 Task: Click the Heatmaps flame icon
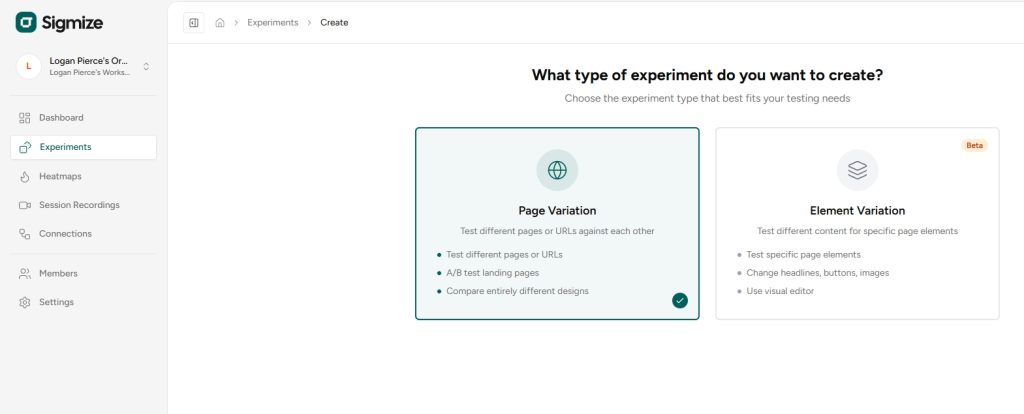click(x=25, y=176)
